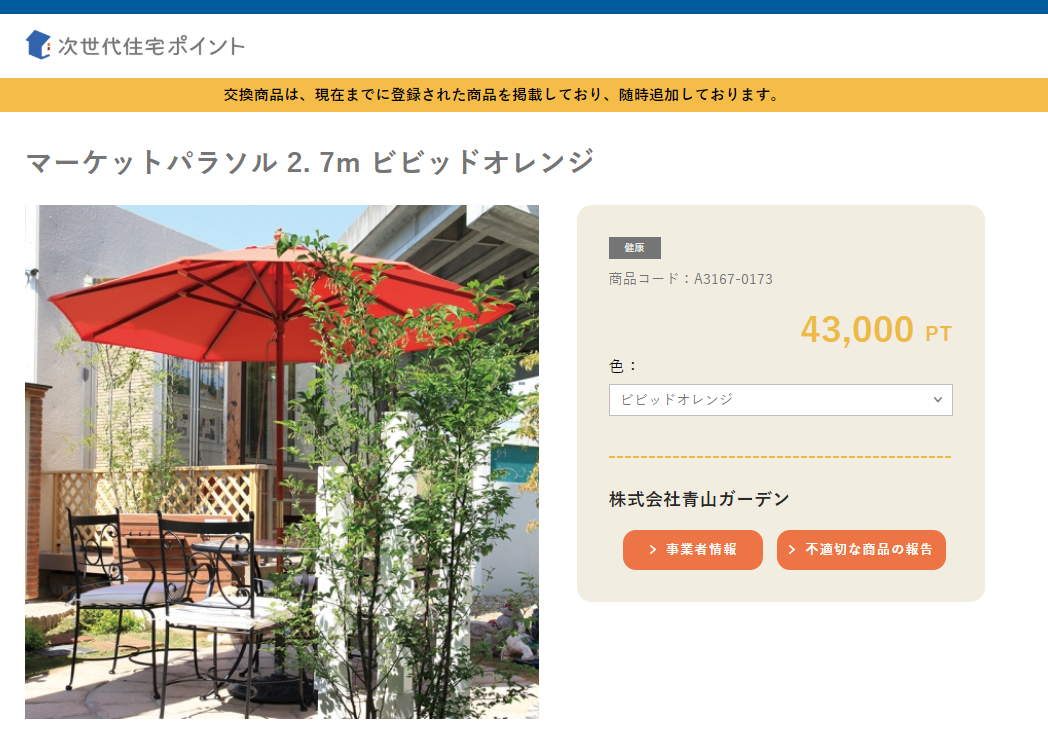The height and width of the screenshot is (730, 1048).
Task: Select the ビビッドオレンジ option text
Action: (x=677, y=400)
